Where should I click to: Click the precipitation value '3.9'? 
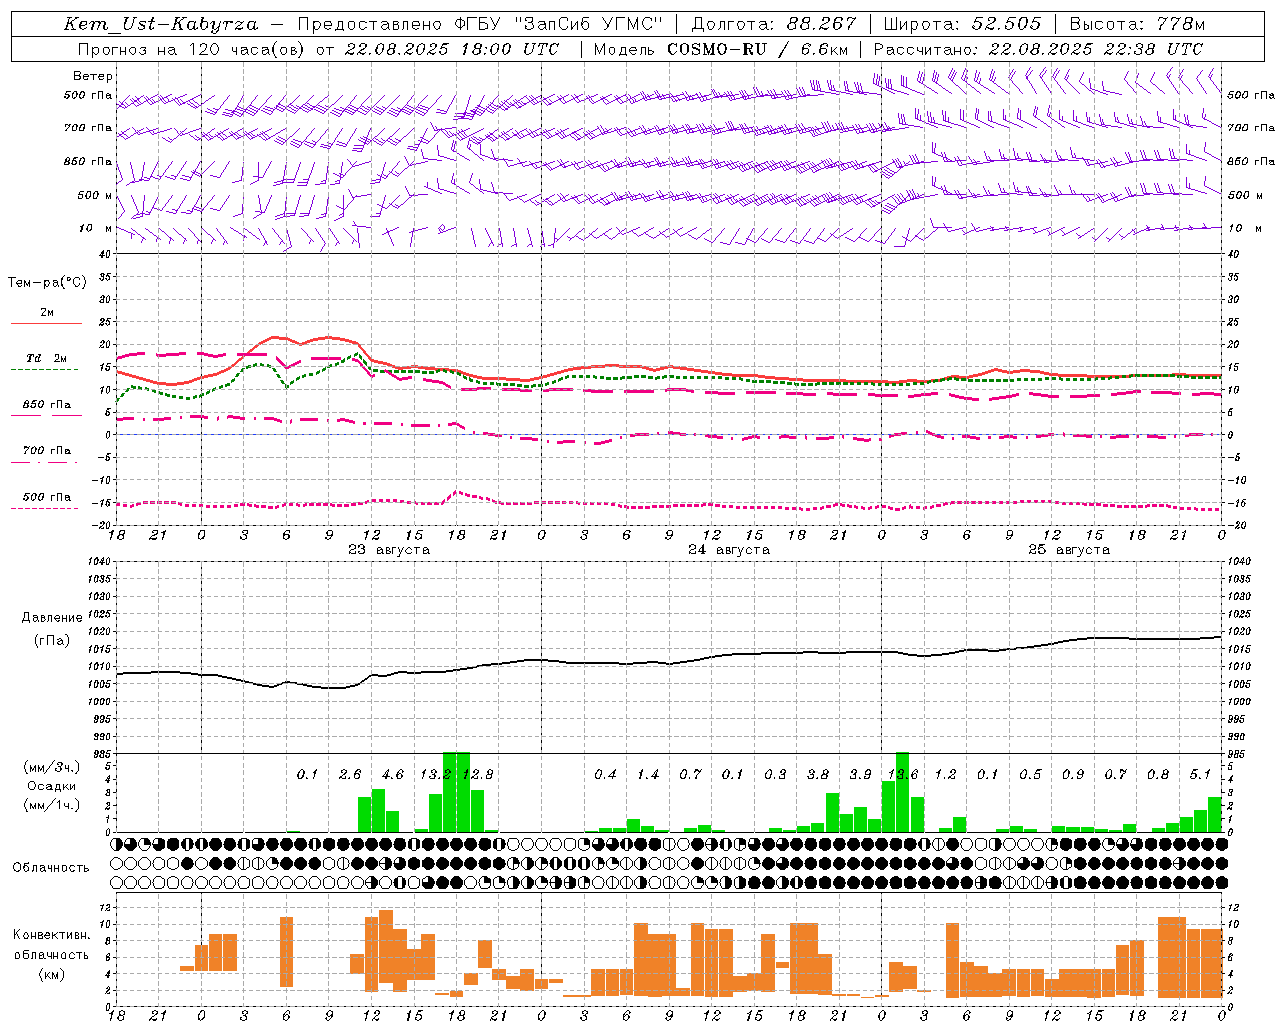click(x=860, y=775)
